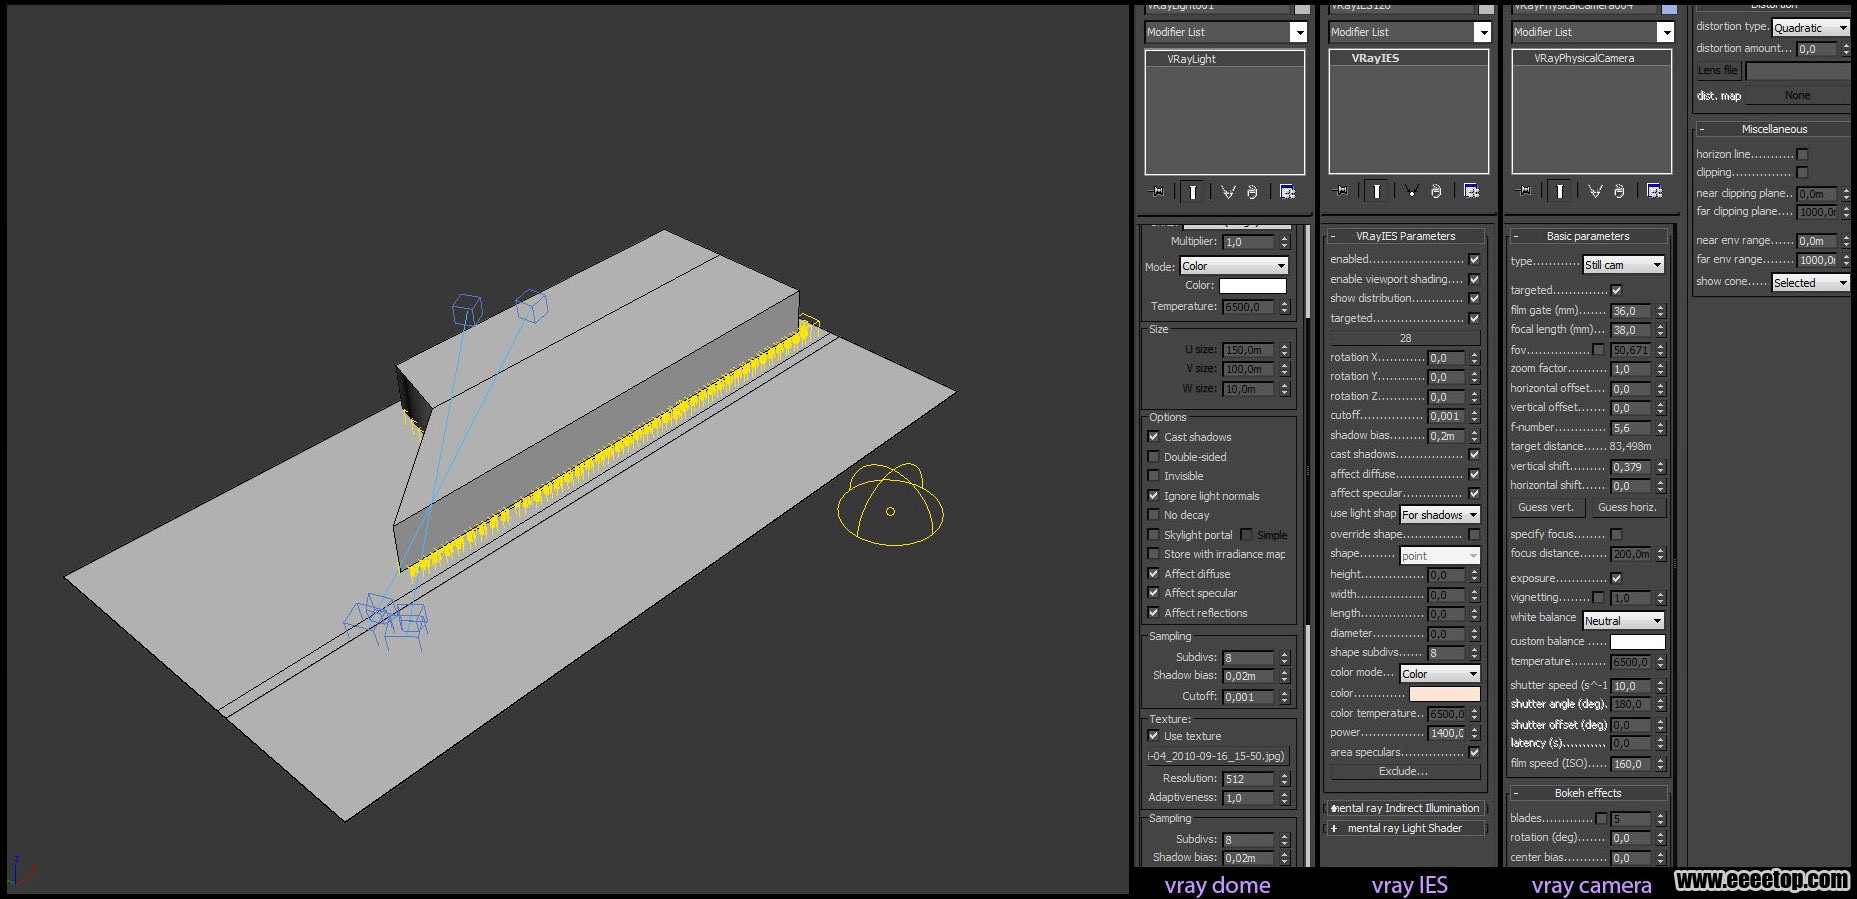Image resolution: width=1857 pixels, height=899 pixels.
Task: Click make unique icon in VRayPhysicalCamera panel
Action: 1595,191
